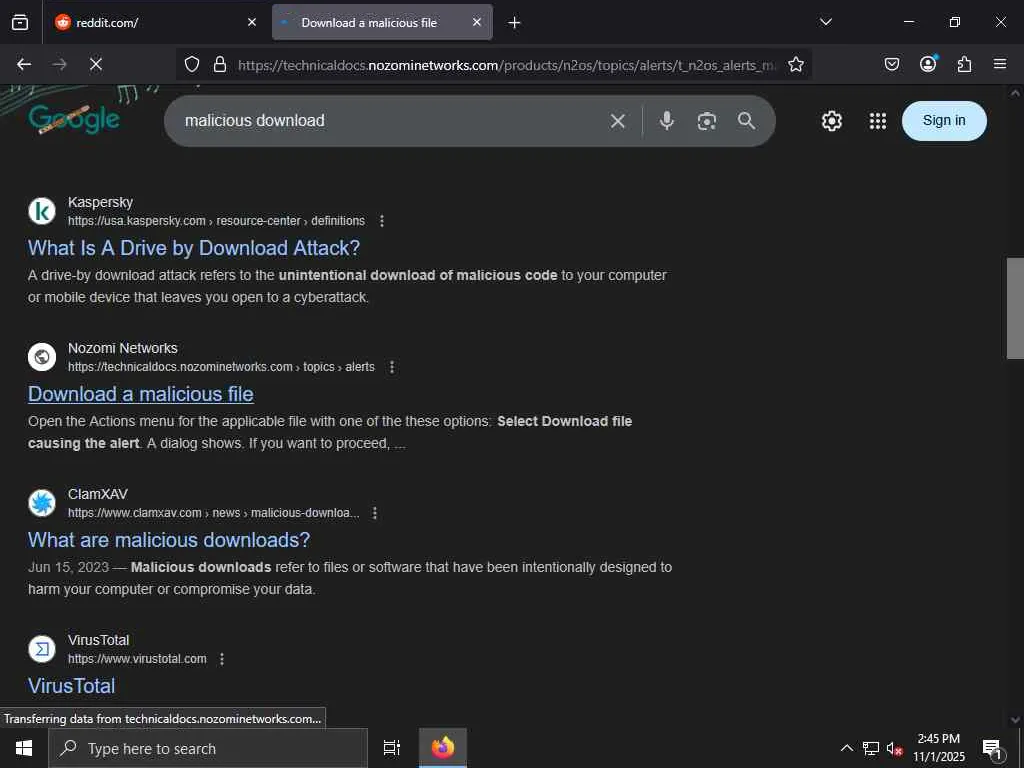The image size is (1024, 768).
Task: Open more options for Nozomi Networks result
Action: click(x=392, y=367)
